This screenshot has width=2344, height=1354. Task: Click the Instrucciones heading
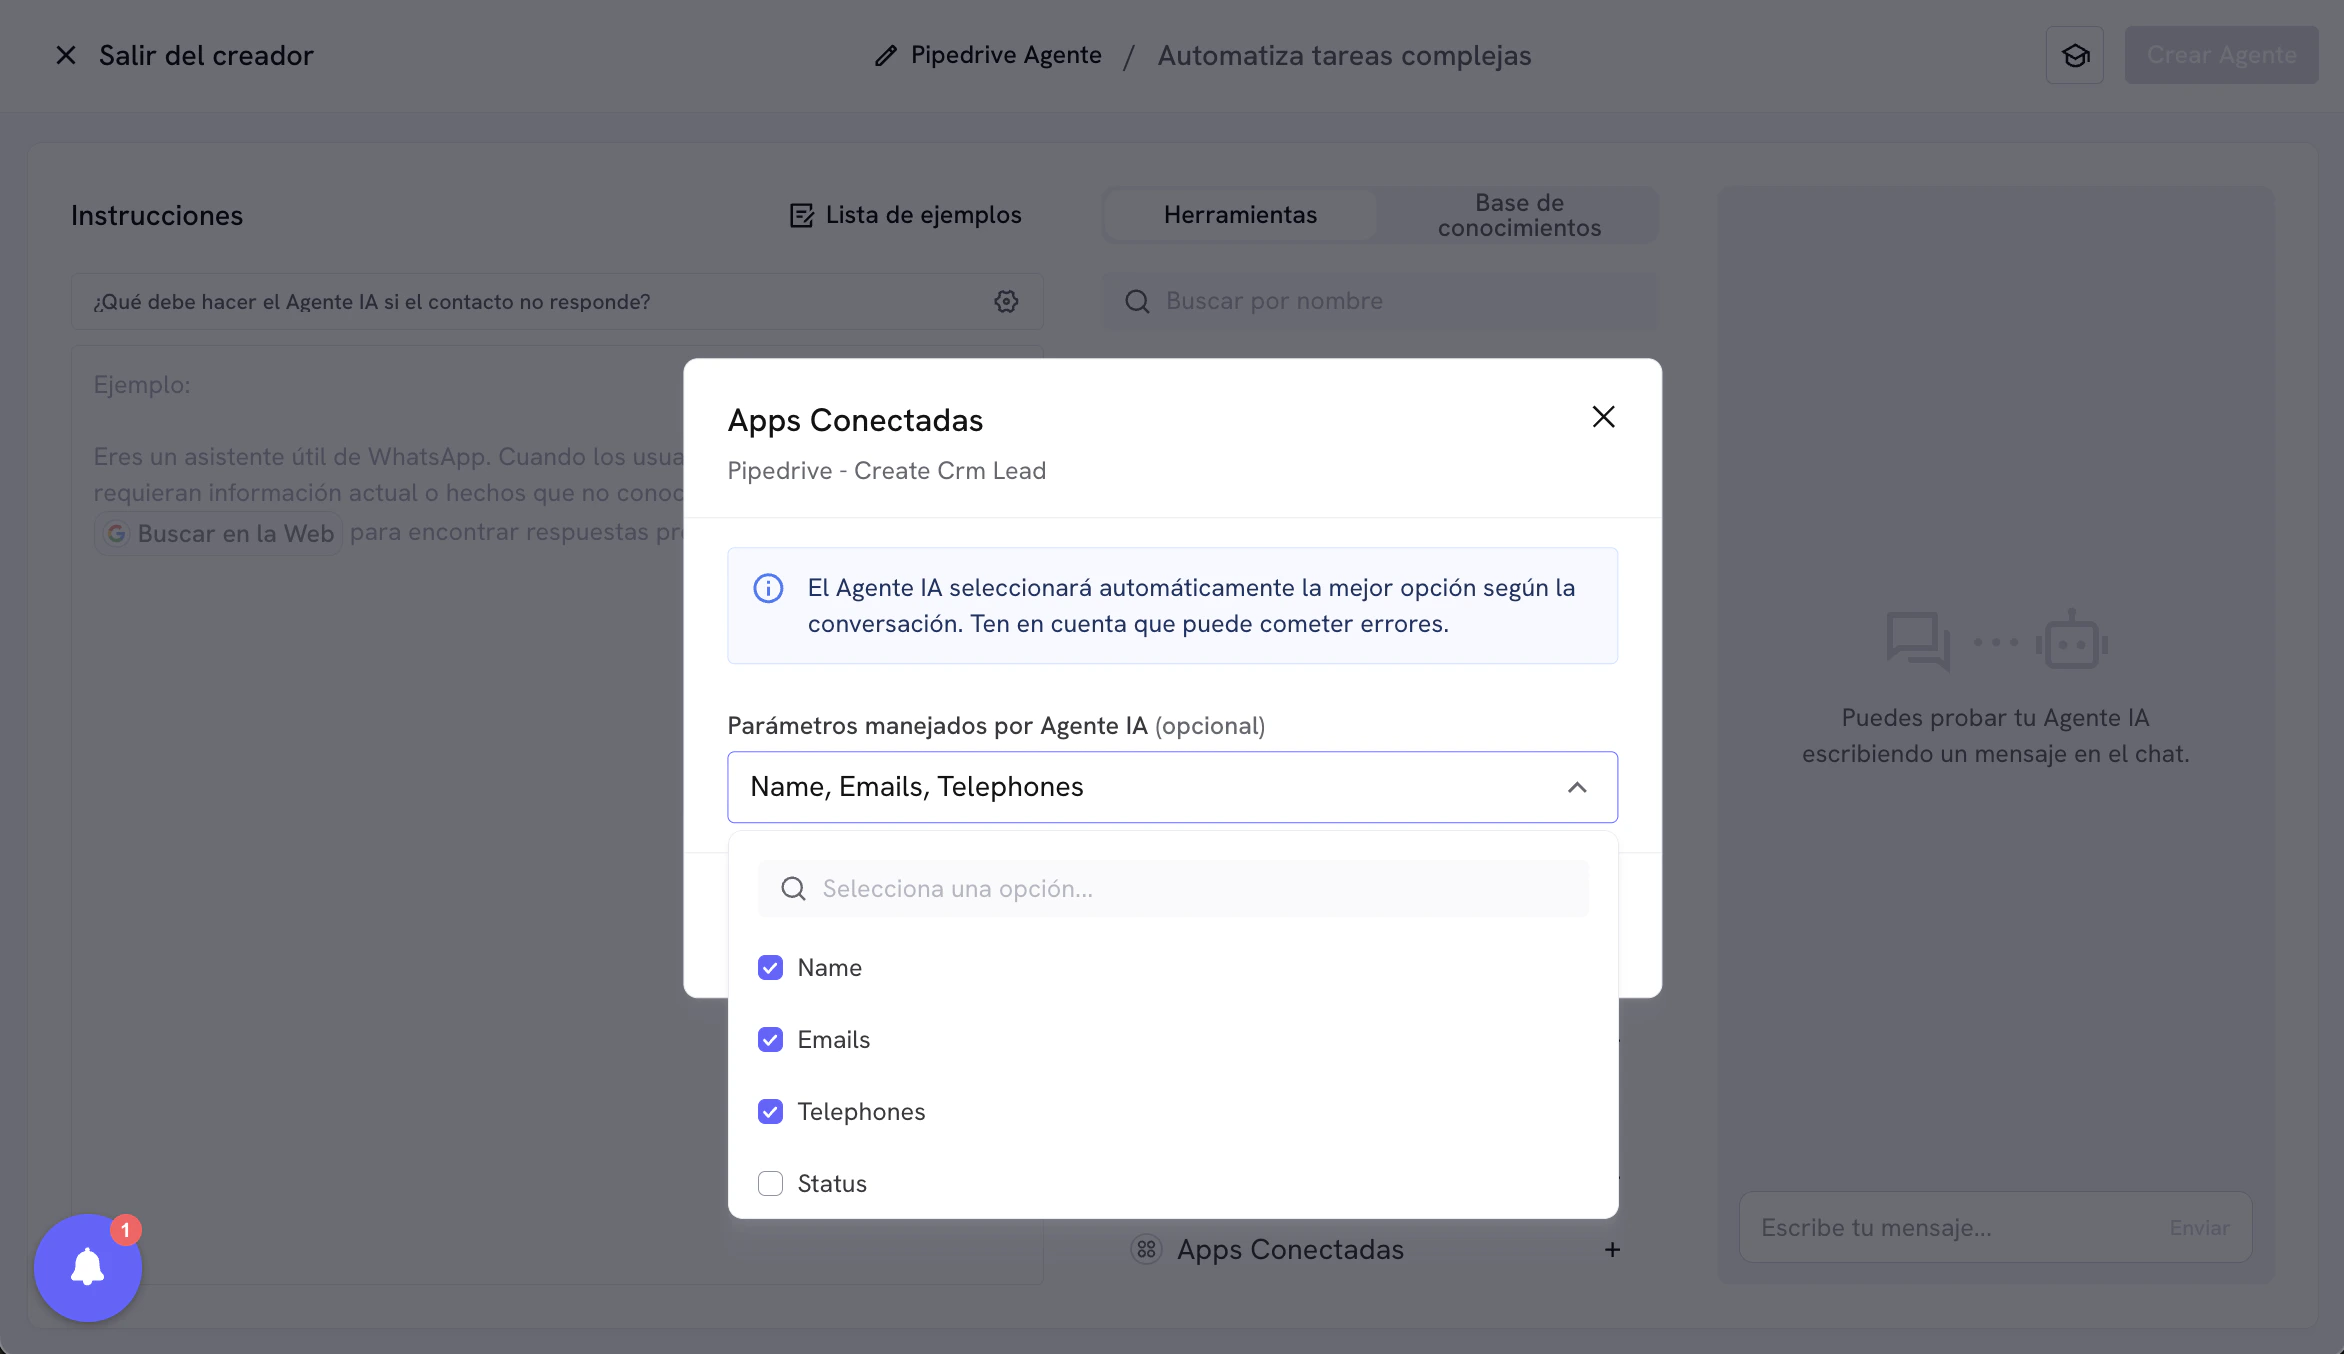(x=157, y=215)
